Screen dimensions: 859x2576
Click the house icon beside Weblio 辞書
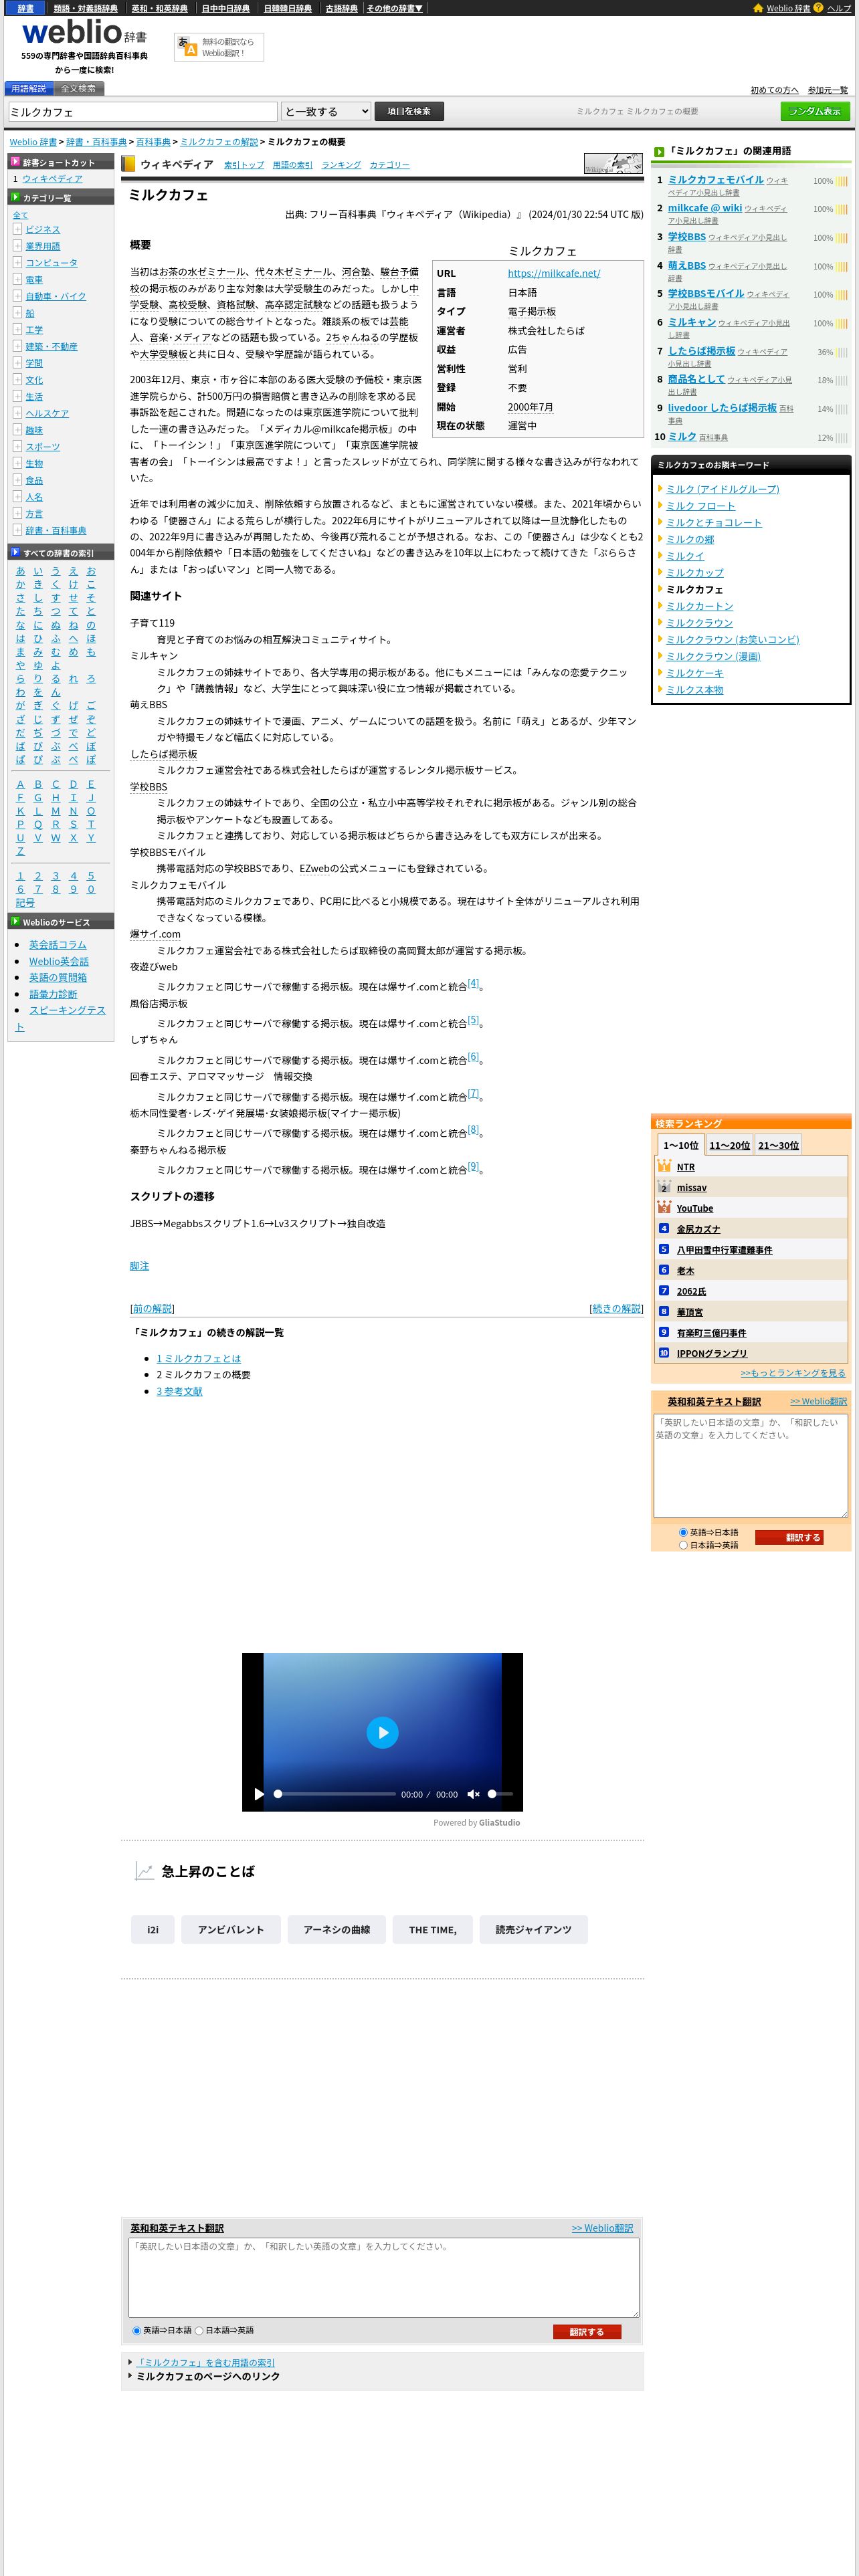click(x=758, y=8)
